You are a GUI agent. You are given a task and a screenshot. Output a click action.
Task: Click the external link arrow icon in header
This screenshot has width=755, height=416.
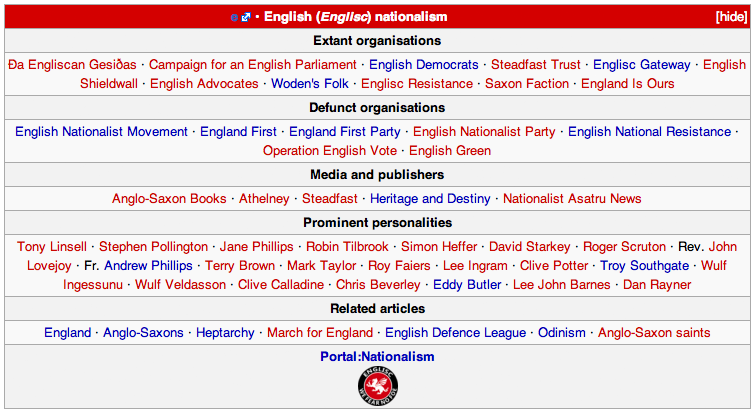pyautogui.click(x=246, y=17)
